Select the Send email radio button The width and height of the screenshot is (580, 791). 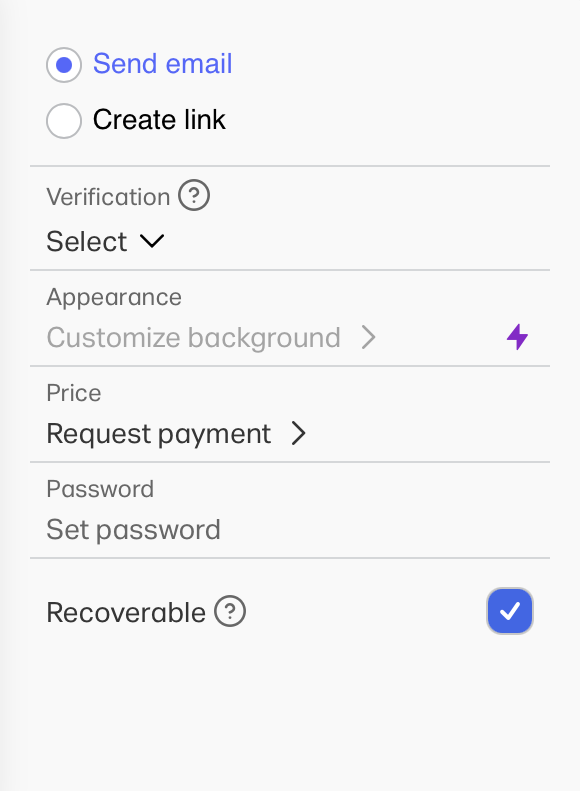pos(64,65)
